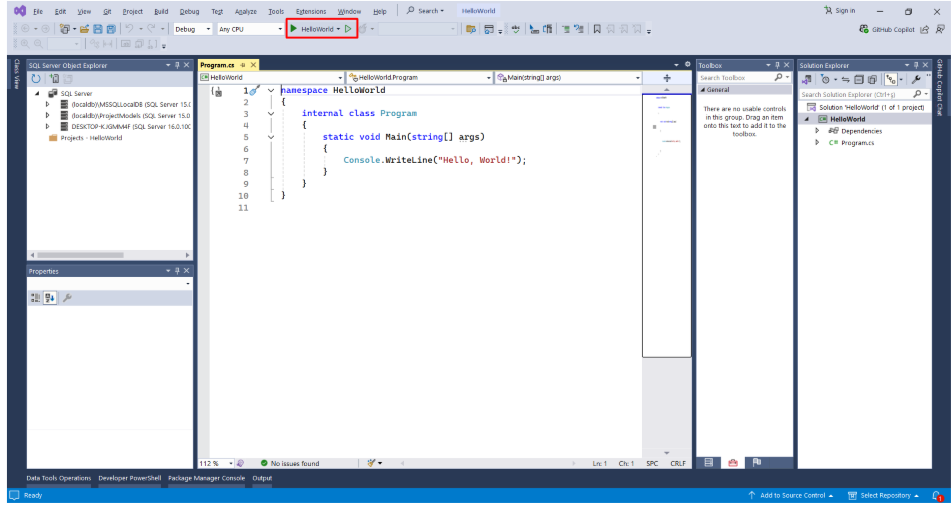Click Add to Source Control
The image size is (952, 505).
tap(790, 495)
